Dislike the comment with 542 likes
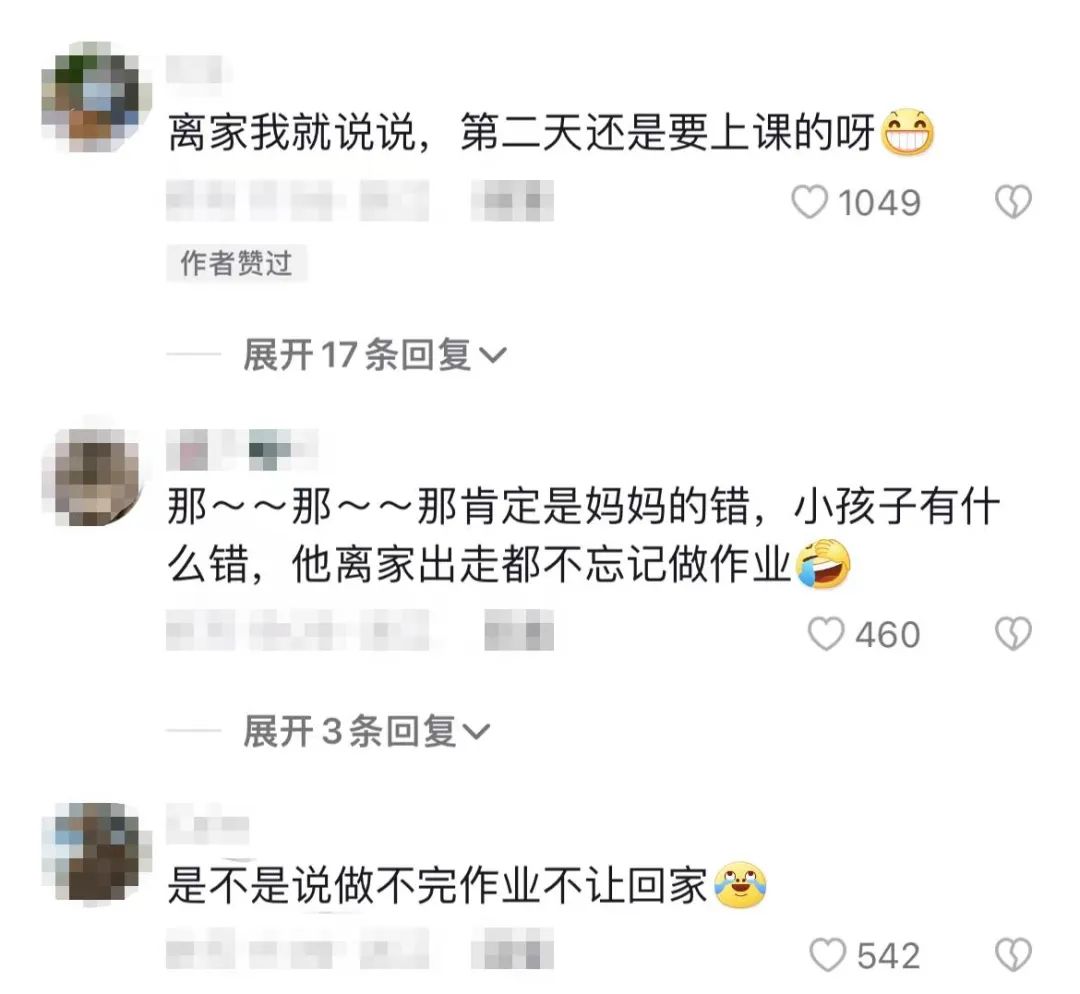 pos(1013,955)
